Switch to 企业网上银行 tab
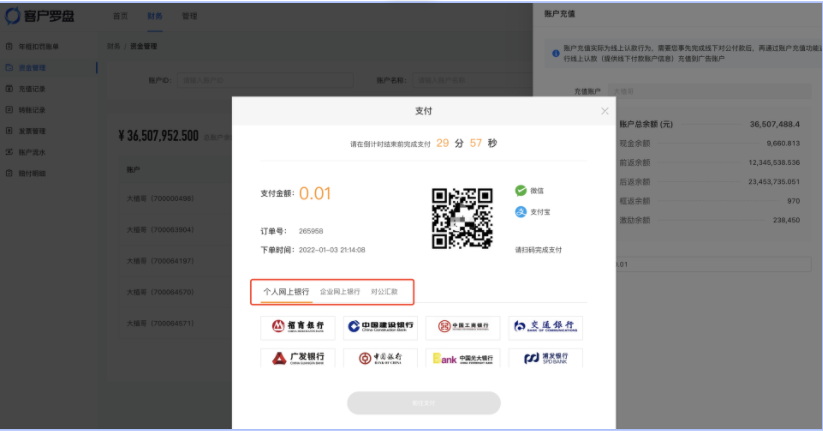The image size is (823, 431). [340, 292]
